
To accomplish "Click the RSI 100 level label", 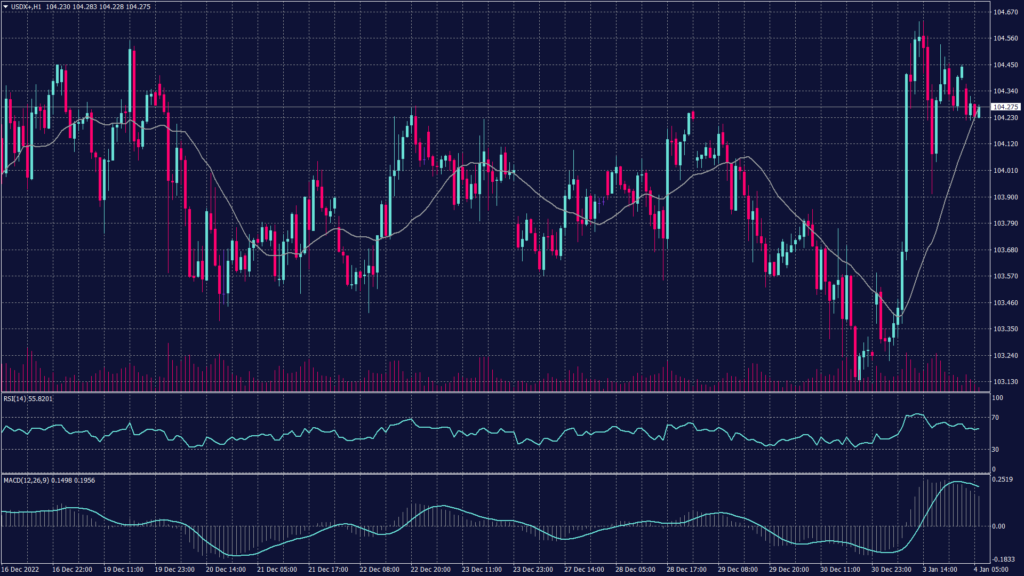I will [x=997, y=399].
